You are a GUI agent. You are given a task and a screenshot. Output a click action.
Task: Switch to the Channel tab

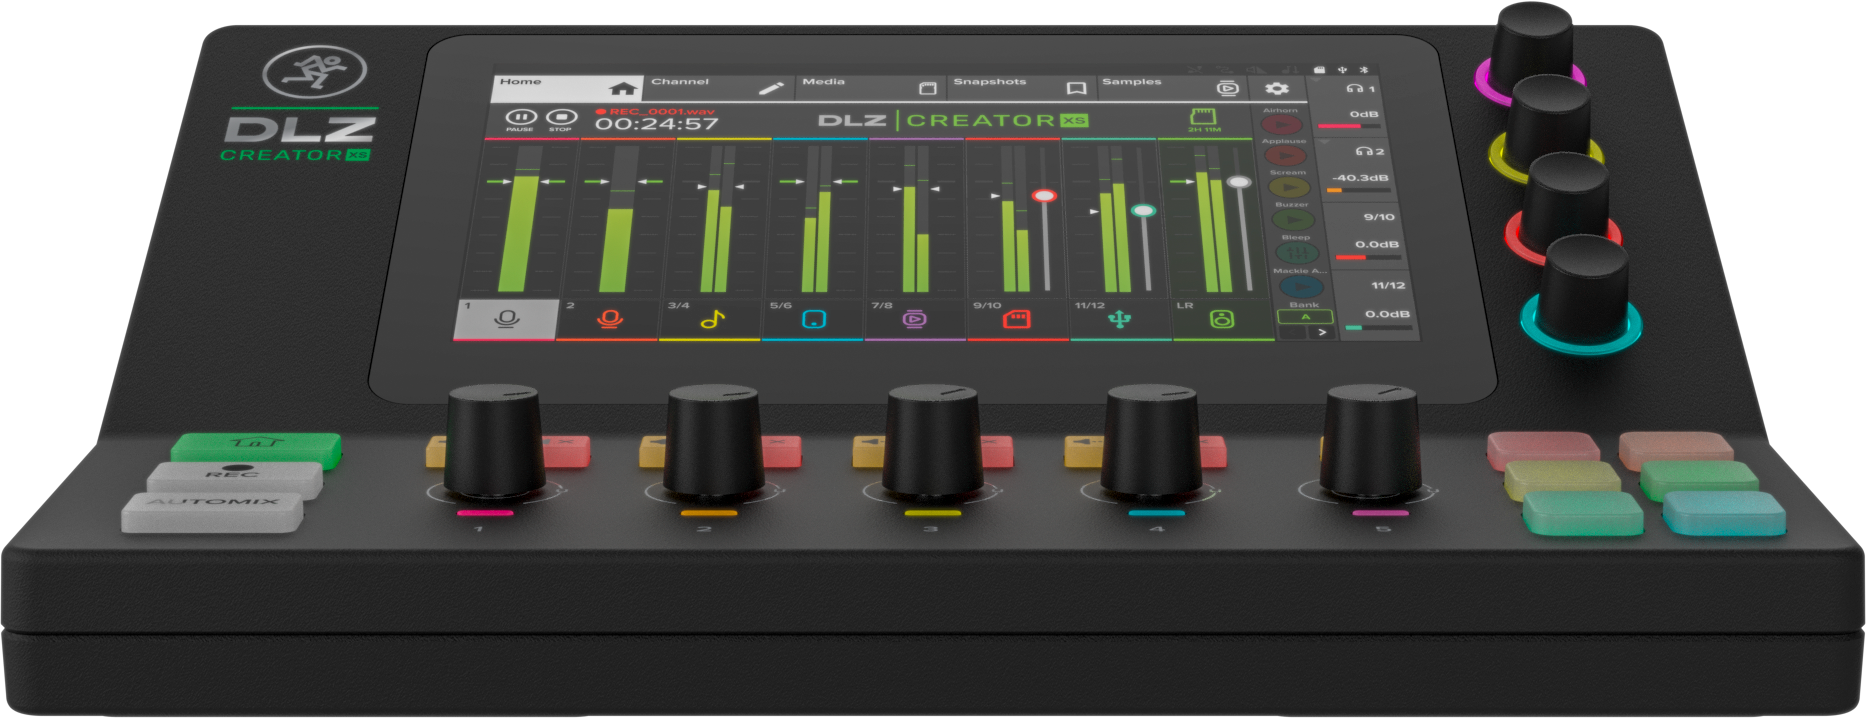(x=718, y=88)
